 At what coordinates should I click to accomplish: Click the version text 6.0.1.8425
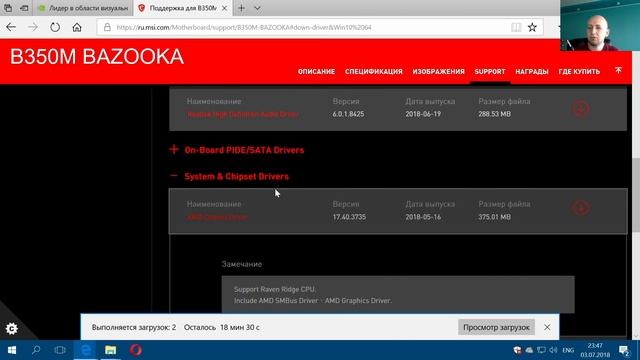click(348, 114)
